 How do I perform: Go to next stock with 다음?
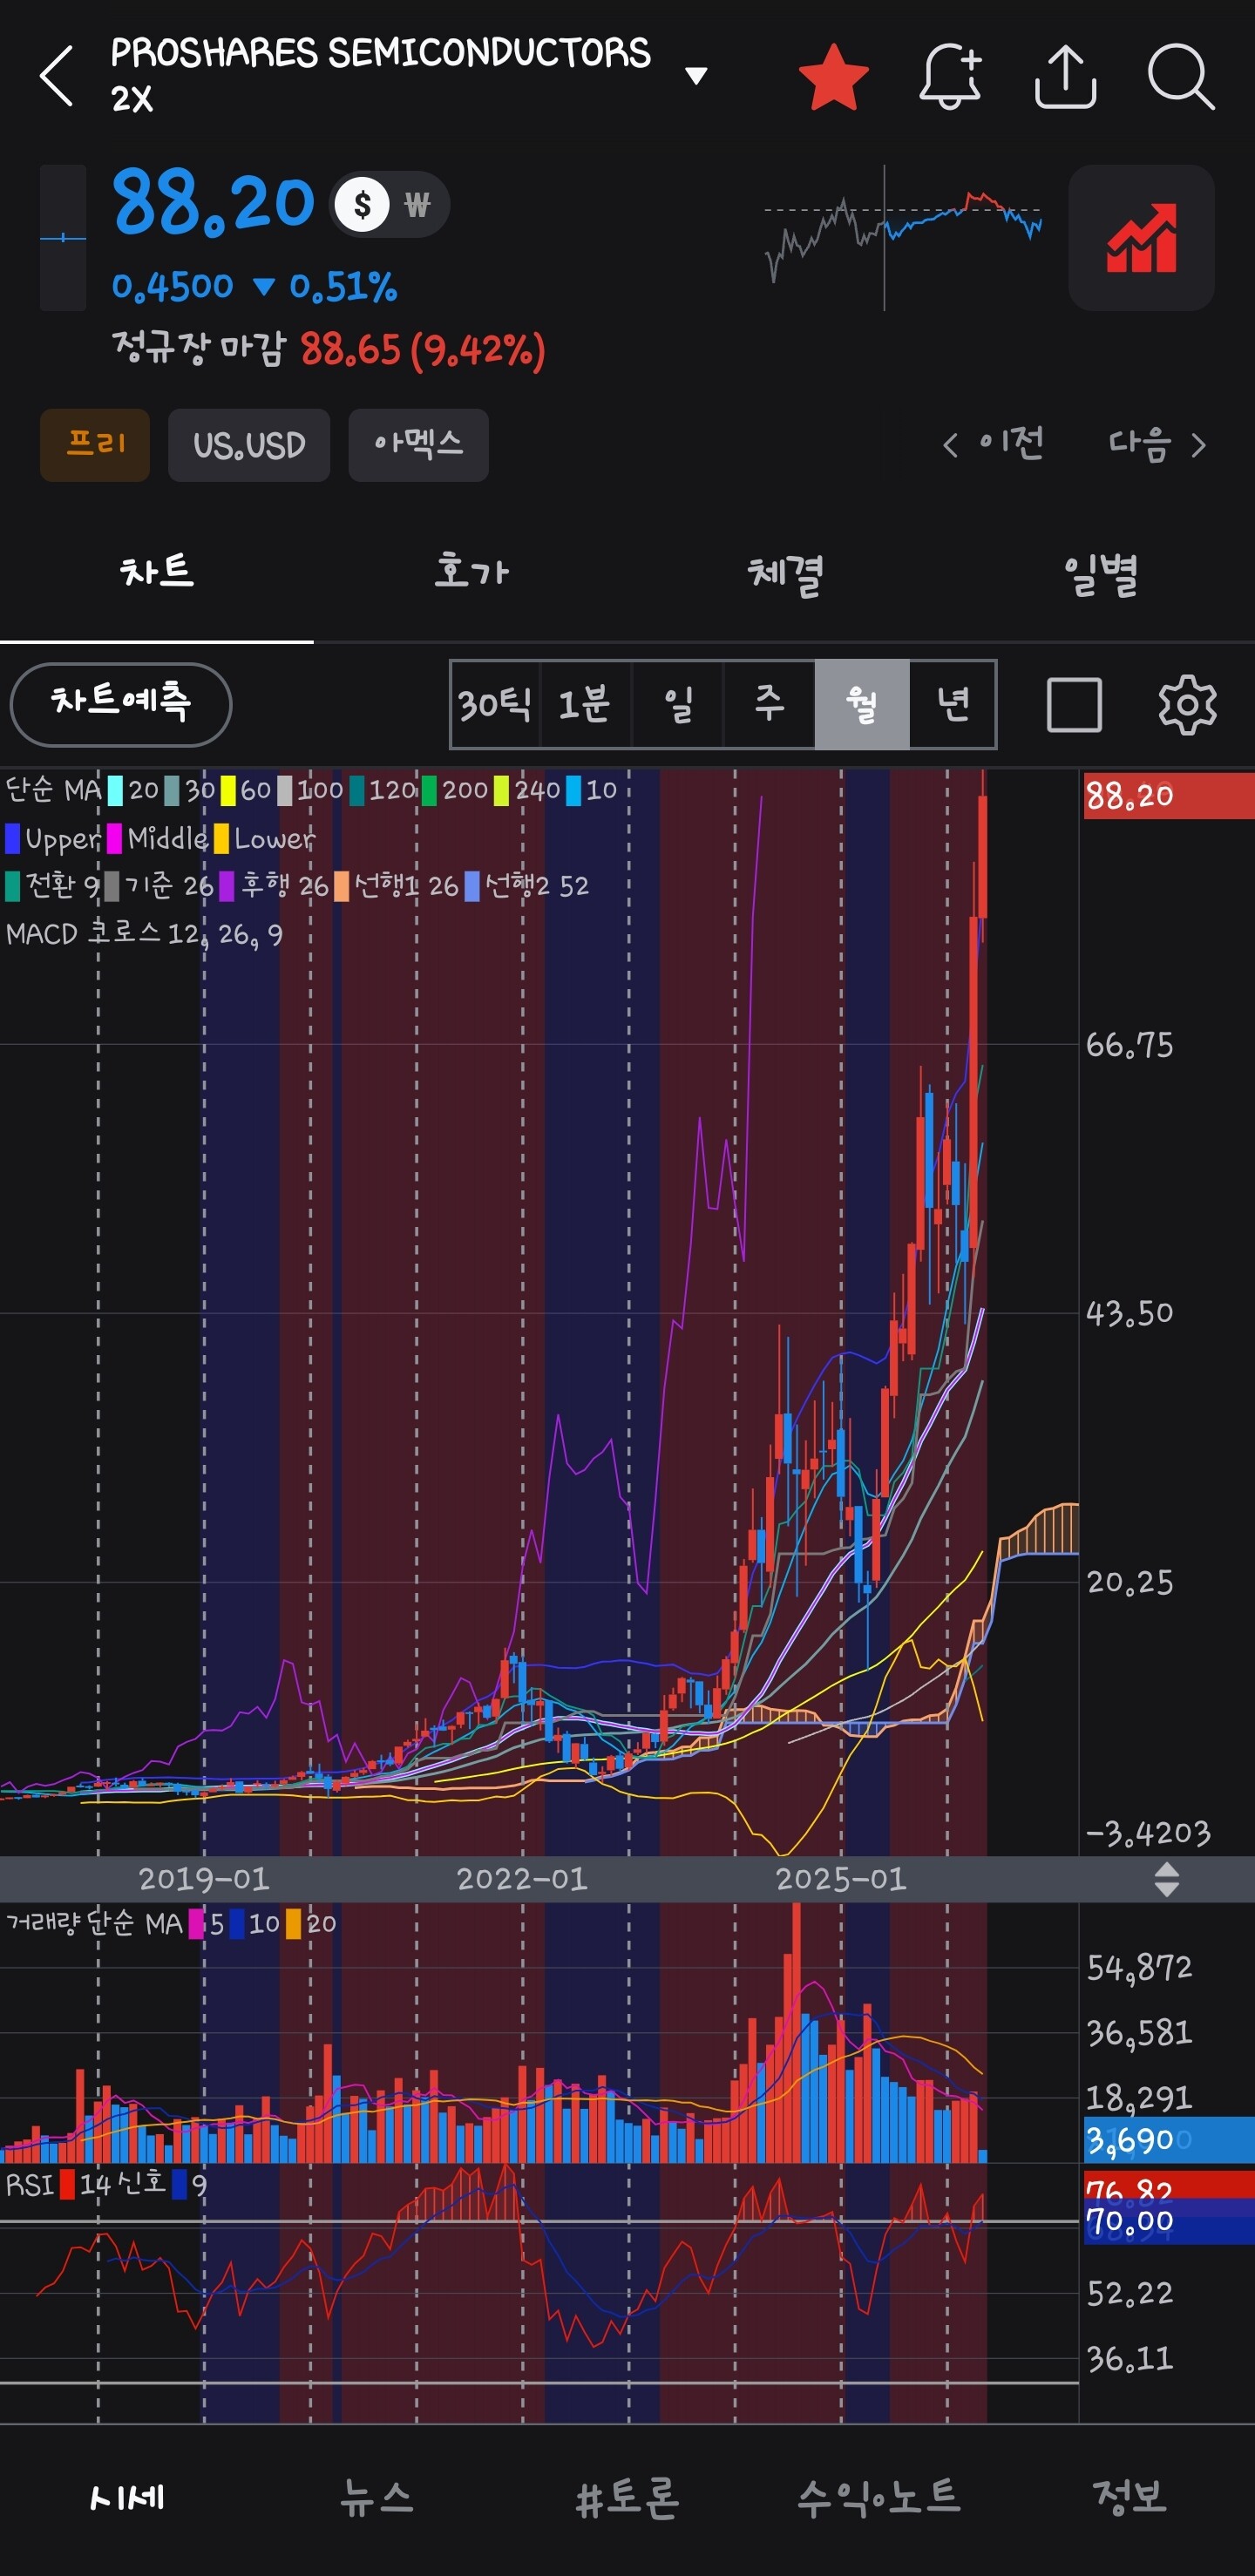(x=1157, y=443)
